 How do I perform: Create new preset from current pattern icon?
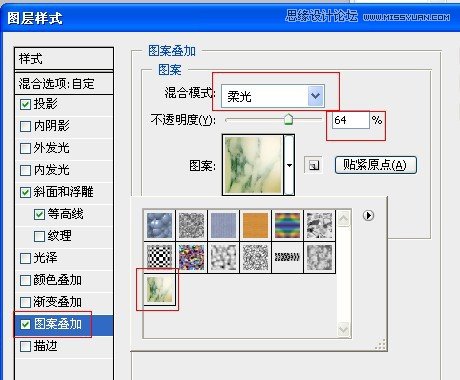(313, 165)
